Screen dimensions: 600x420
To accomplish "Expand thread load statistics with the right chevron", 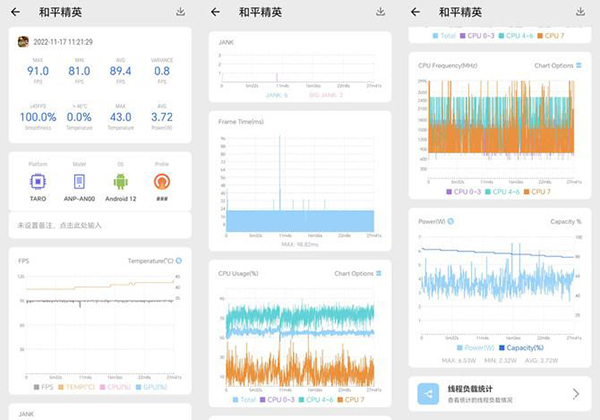I will pyautogui.click(x=575, y=393).
